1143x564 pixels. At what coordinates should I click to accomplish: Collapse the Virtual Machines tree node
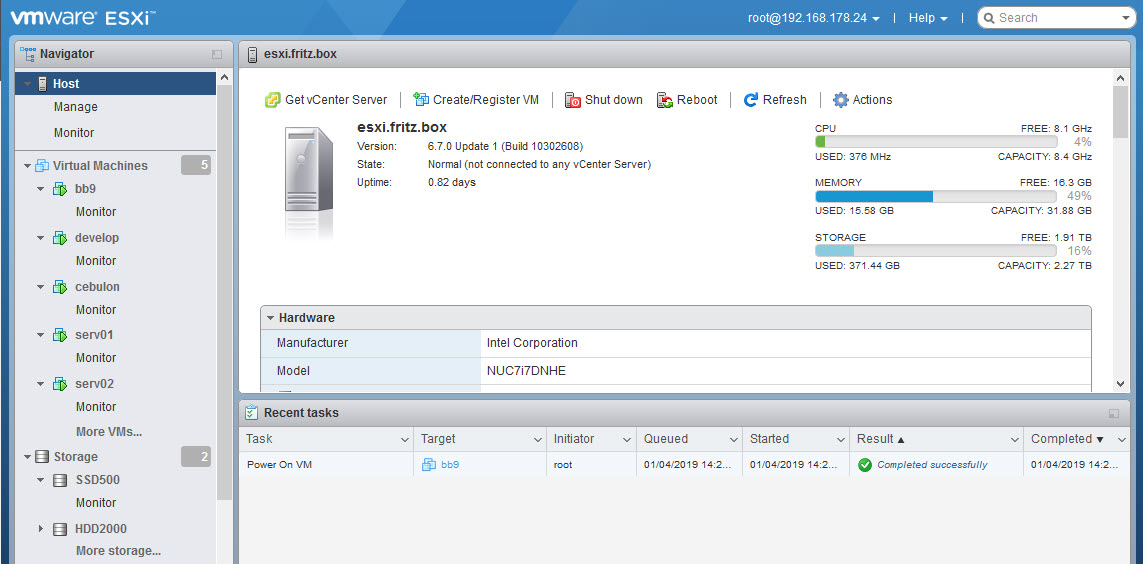[27, 166]
